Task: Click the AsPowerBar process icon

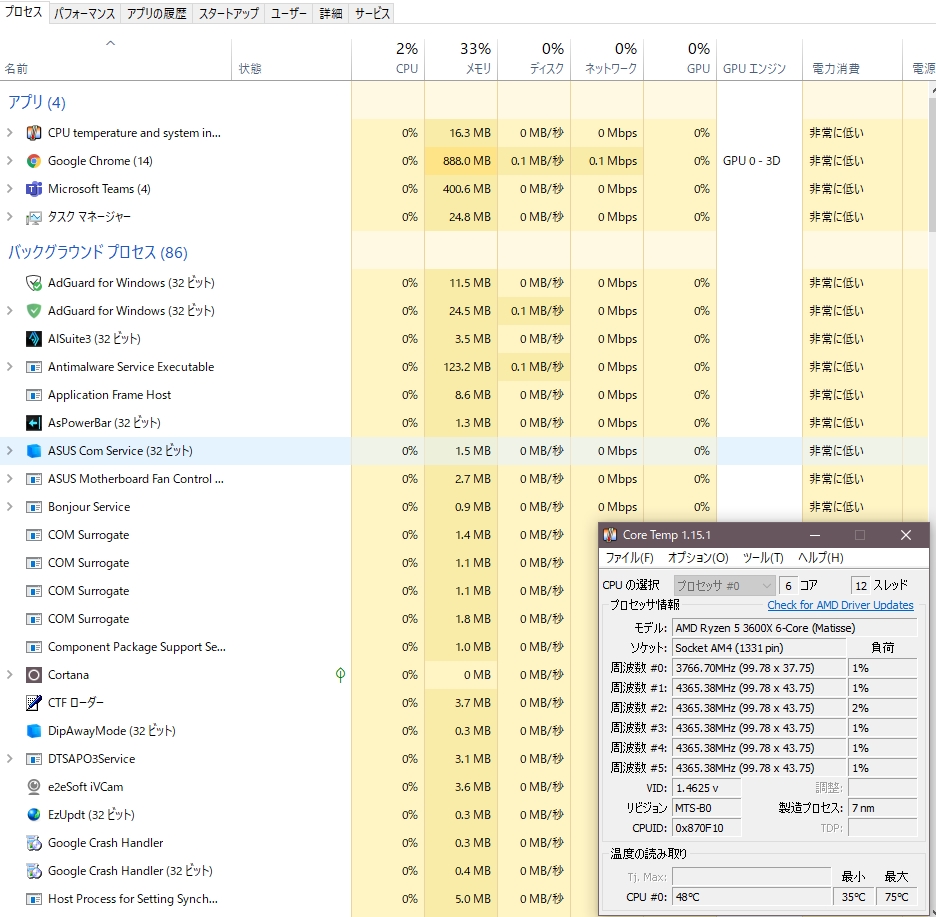Action: [x=34, y=423]
